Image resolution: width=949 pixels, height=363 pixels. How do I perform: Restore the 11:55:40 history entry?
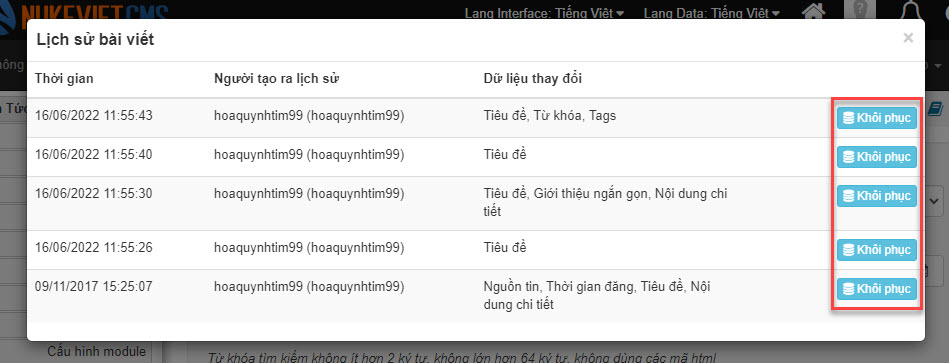pyautogui.click(x=877, y=157)
